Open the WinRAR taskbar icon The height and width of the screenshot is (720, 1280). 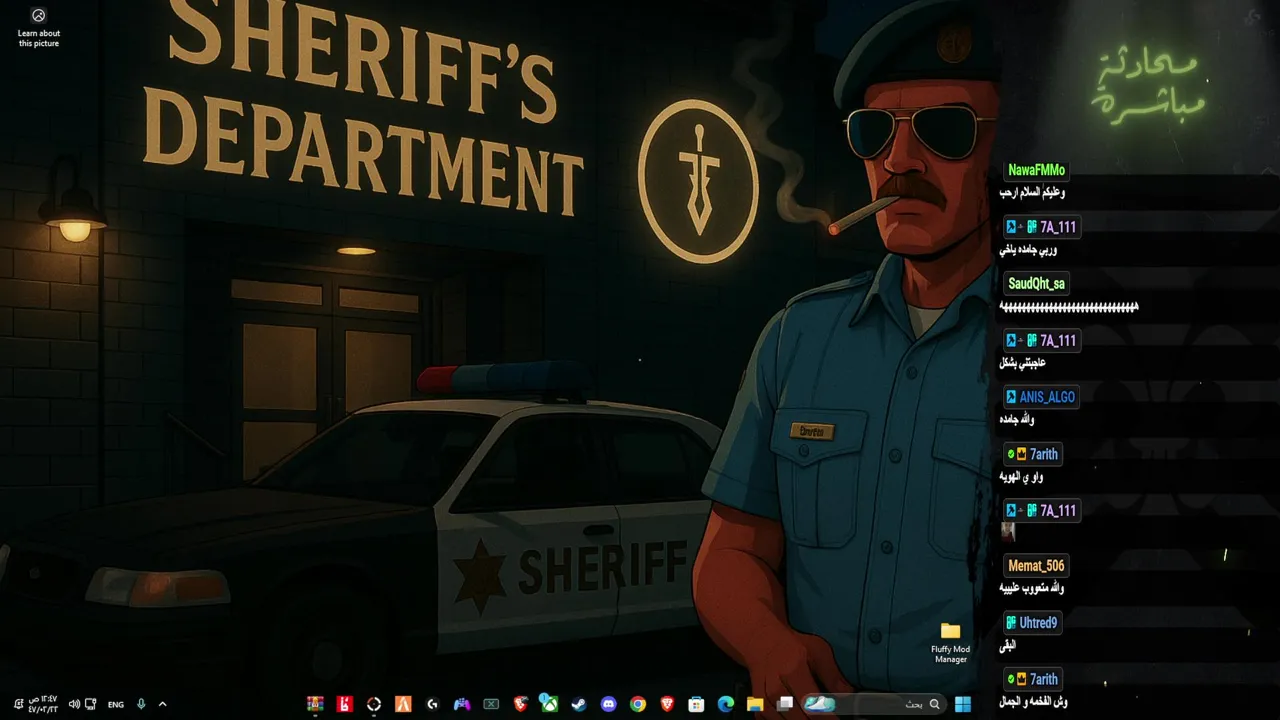(316, 704)
